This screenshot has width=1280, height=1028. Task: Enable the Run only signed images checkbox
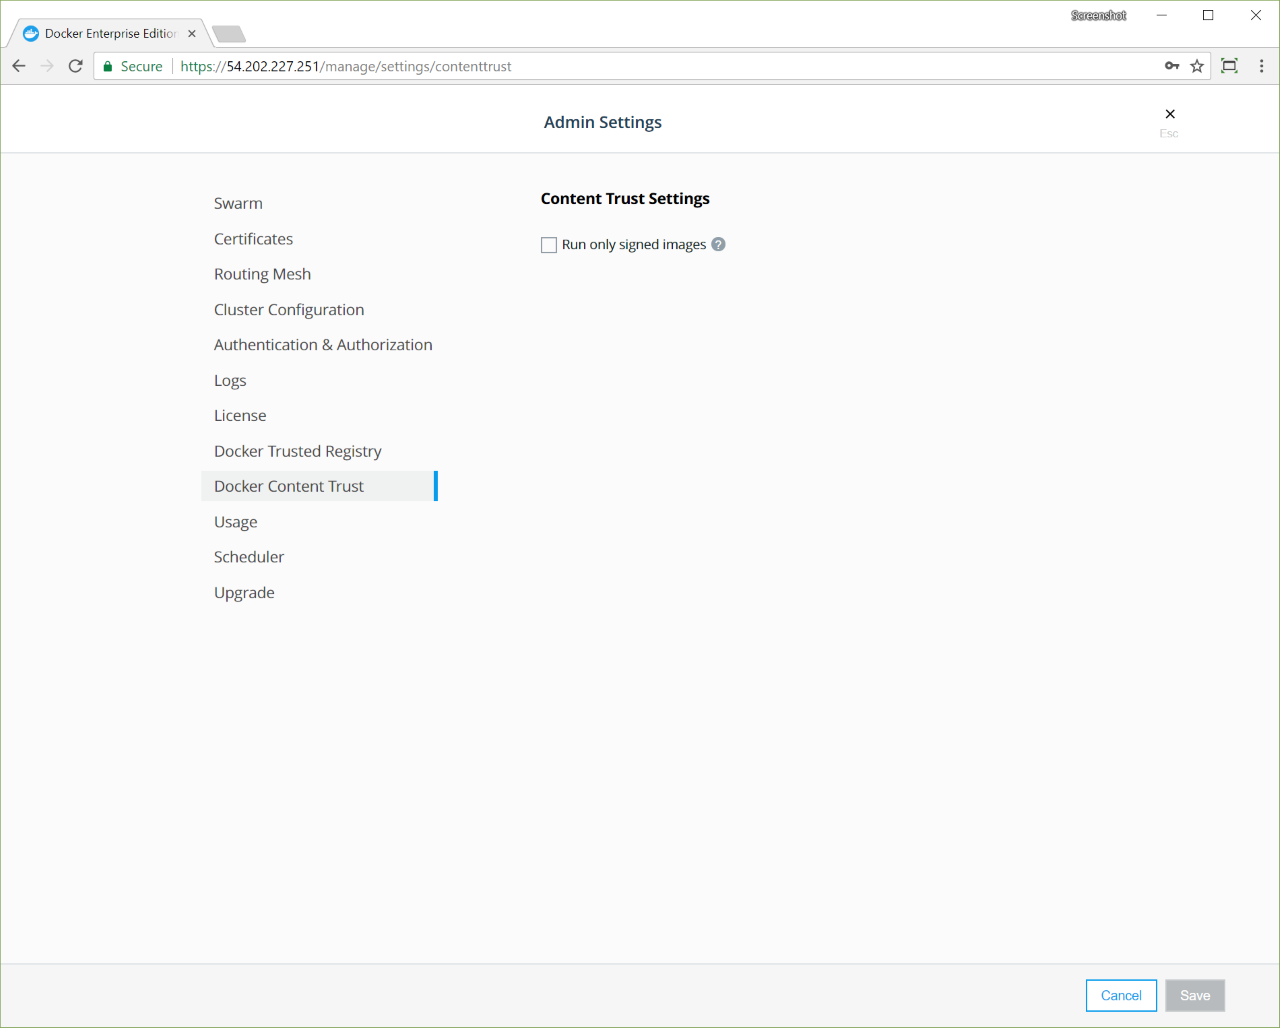coord(549,245)
